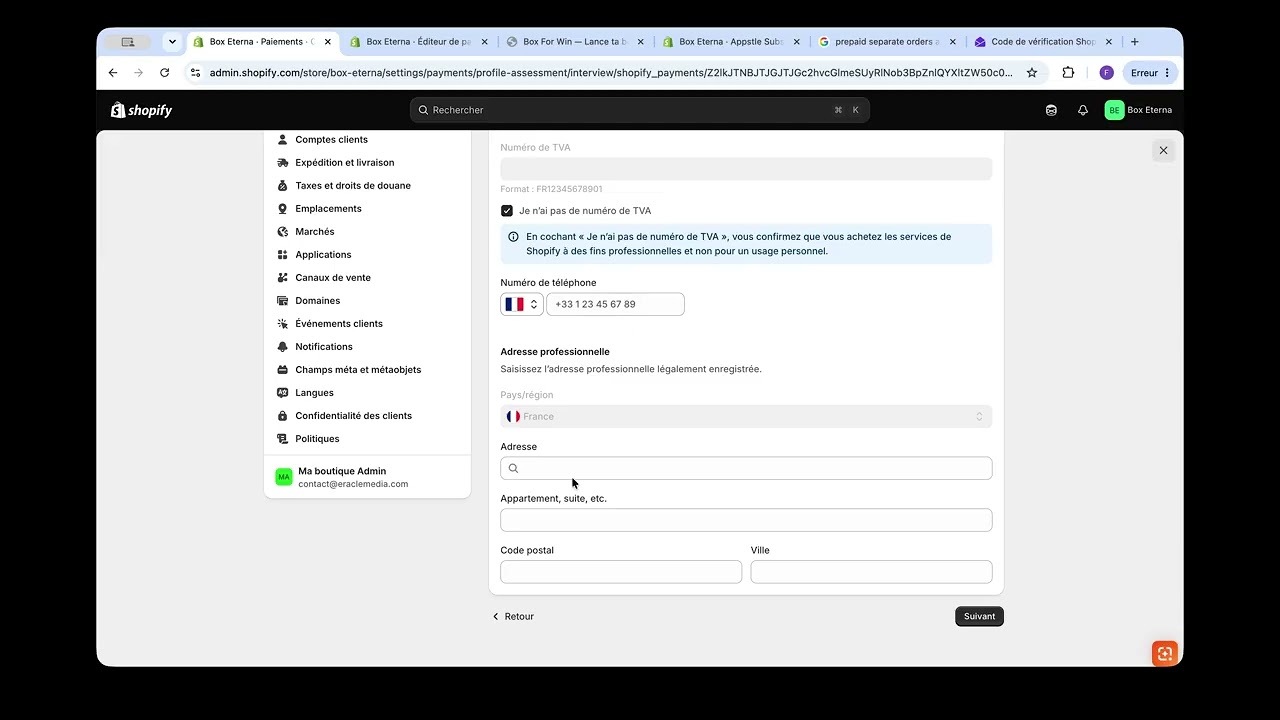Image resolution: width=1280 pixels, height=720 pixels.
Task: Open the tab search dropdown arrow
Action: tap(172, 42)
